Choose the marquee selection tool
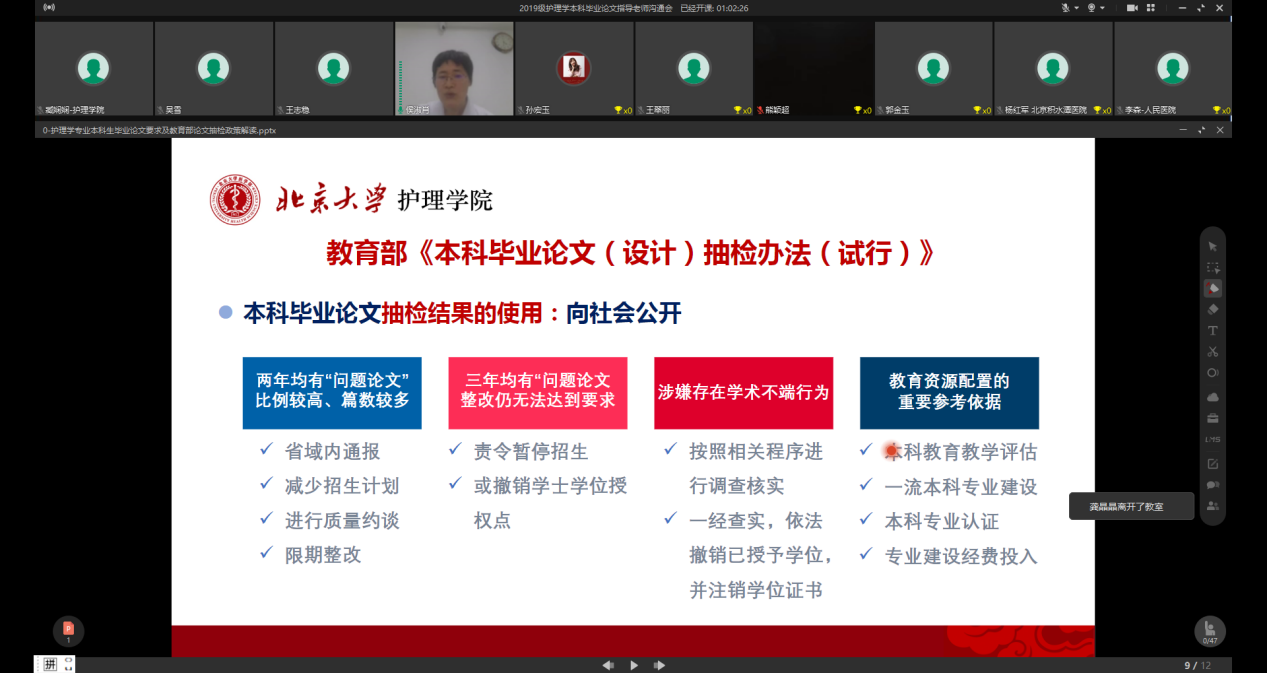The image size is (1267, 673). (x=1212, y=267)
